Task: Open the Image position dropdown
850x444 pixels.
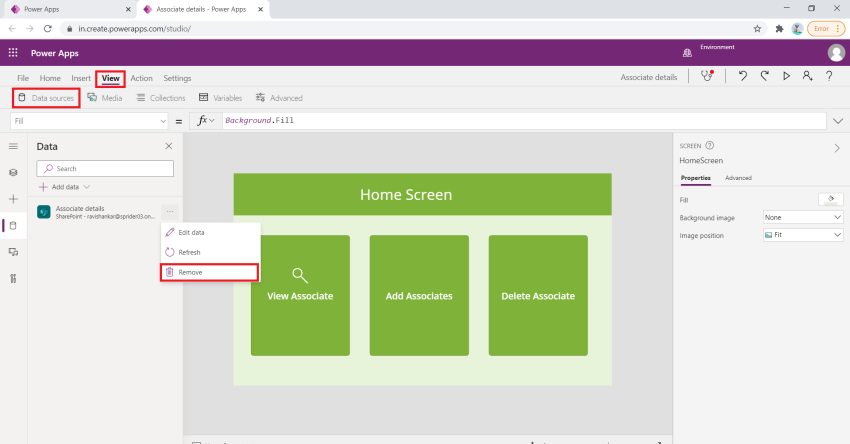Action: [803, 235]
